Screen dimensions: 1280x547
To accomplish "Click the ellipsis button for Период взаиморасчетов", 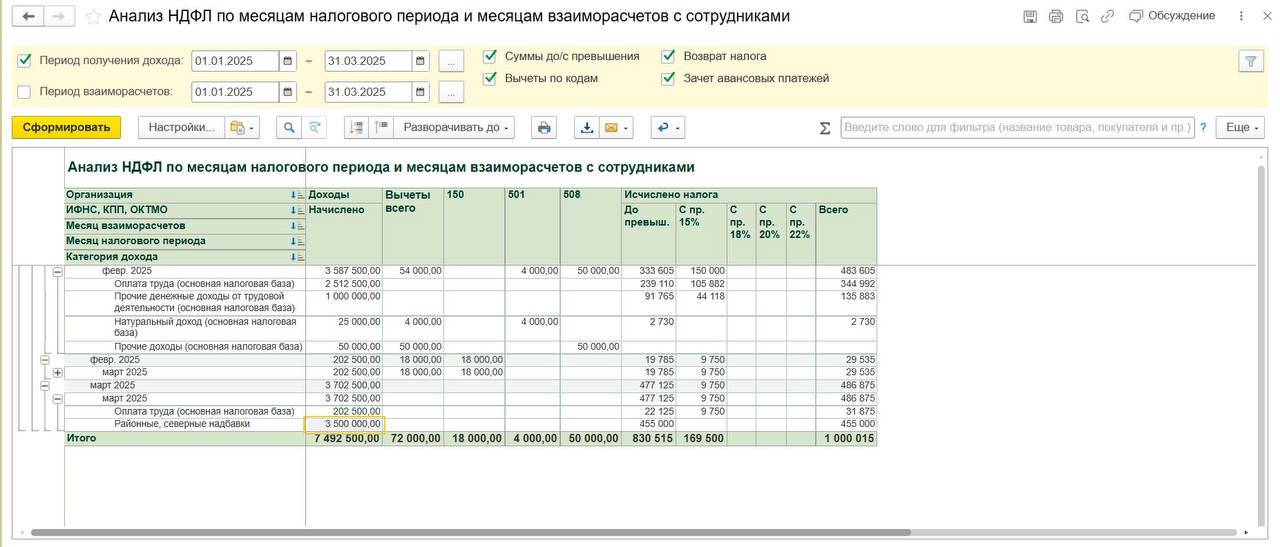I will click(x=451, y=92).
